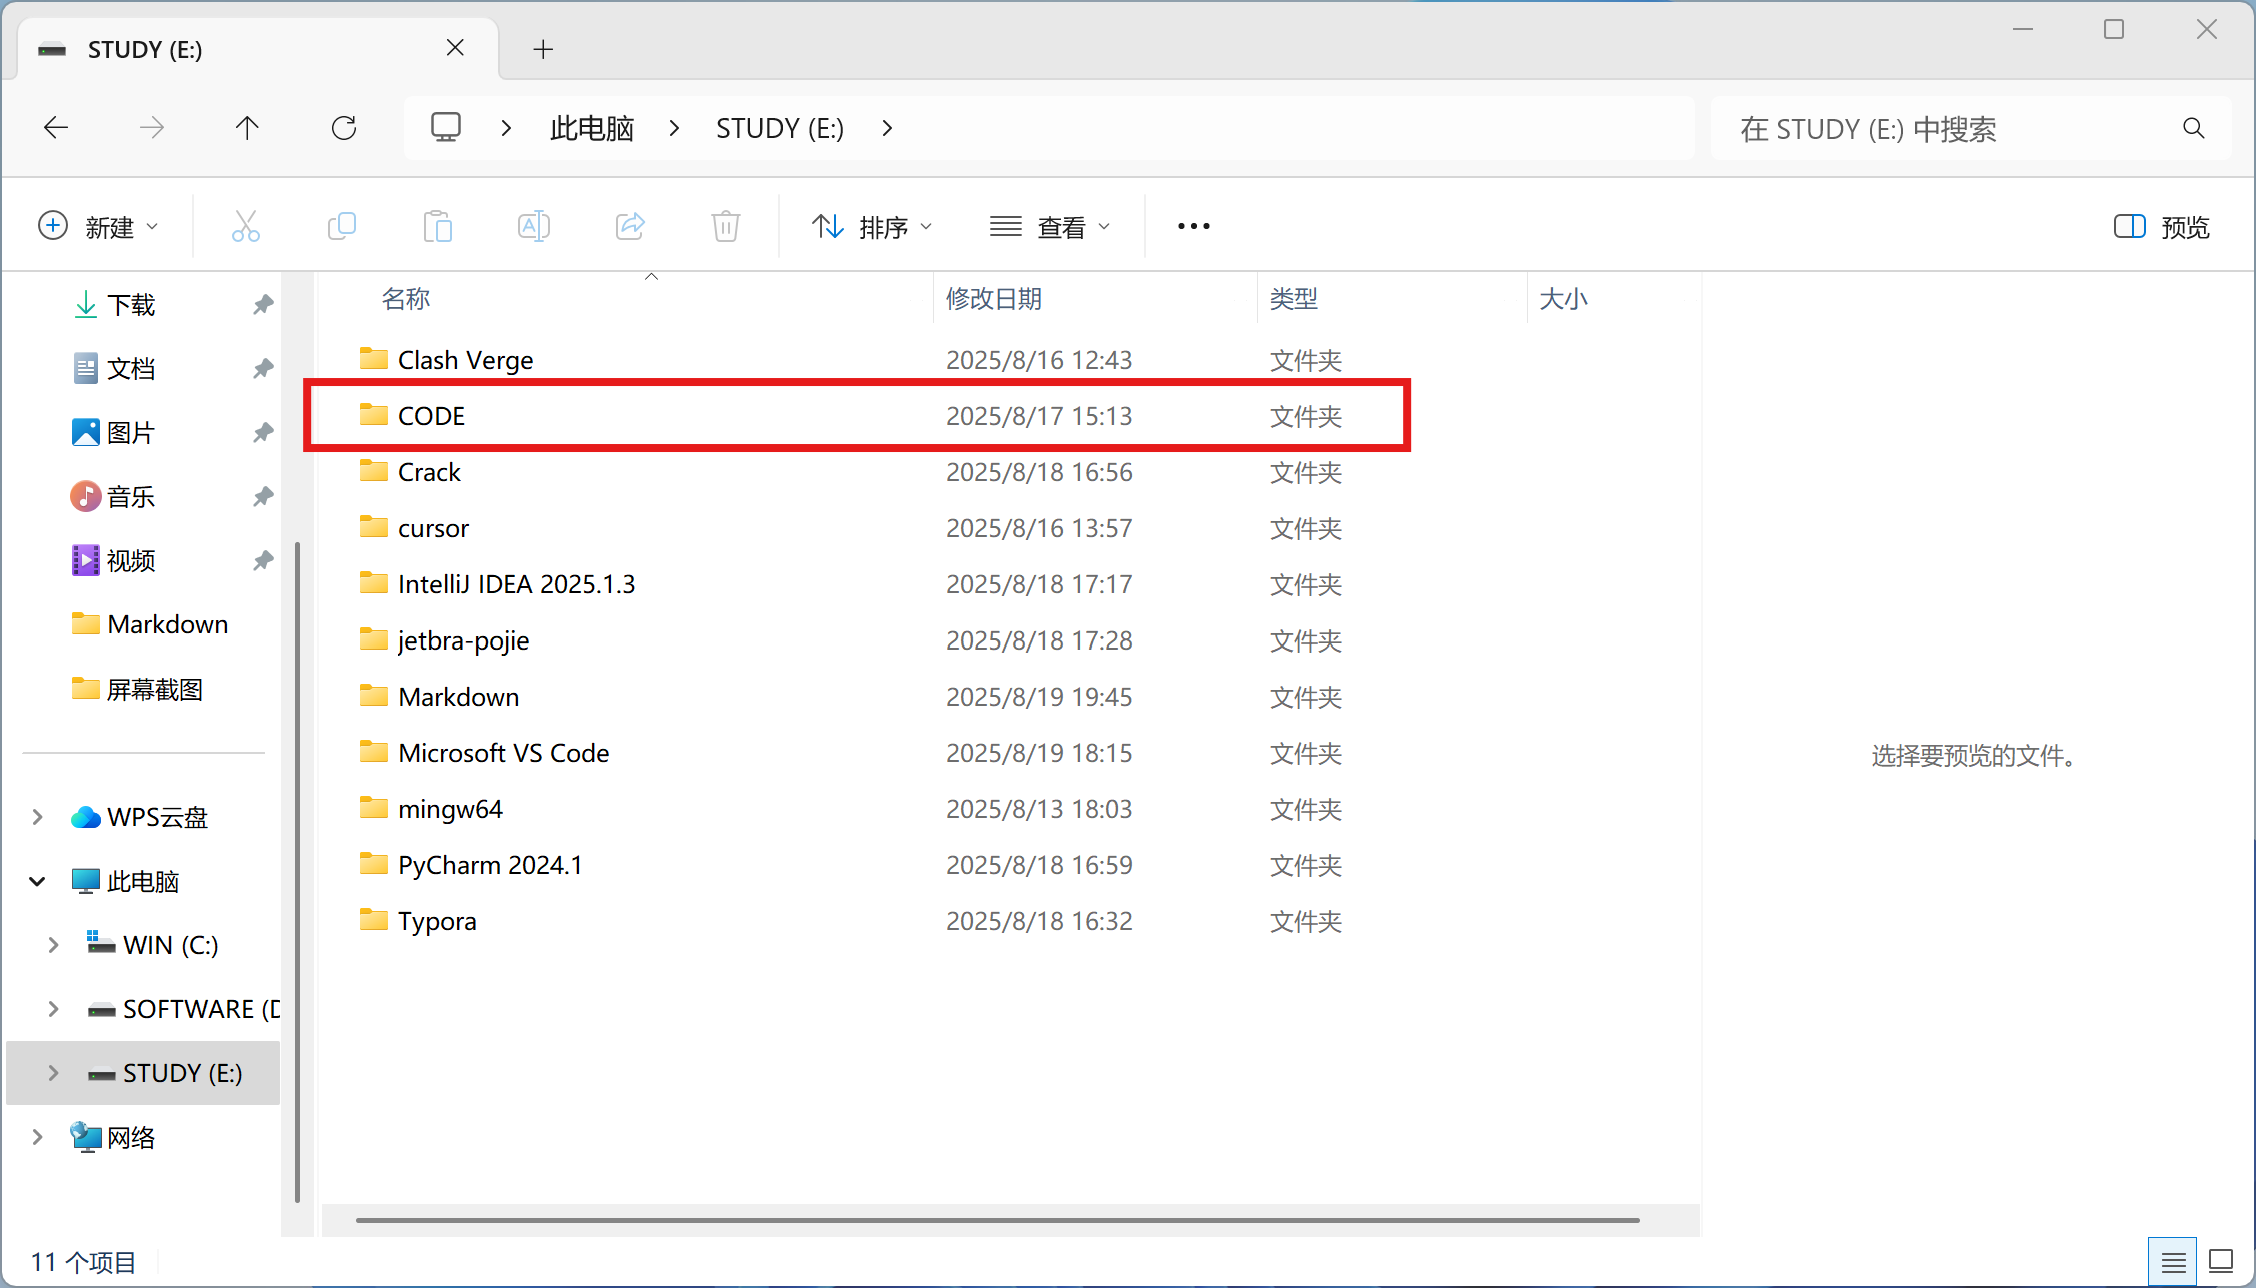Go up one directory level
2256x1288 pixels.
(x=247, y=128)
